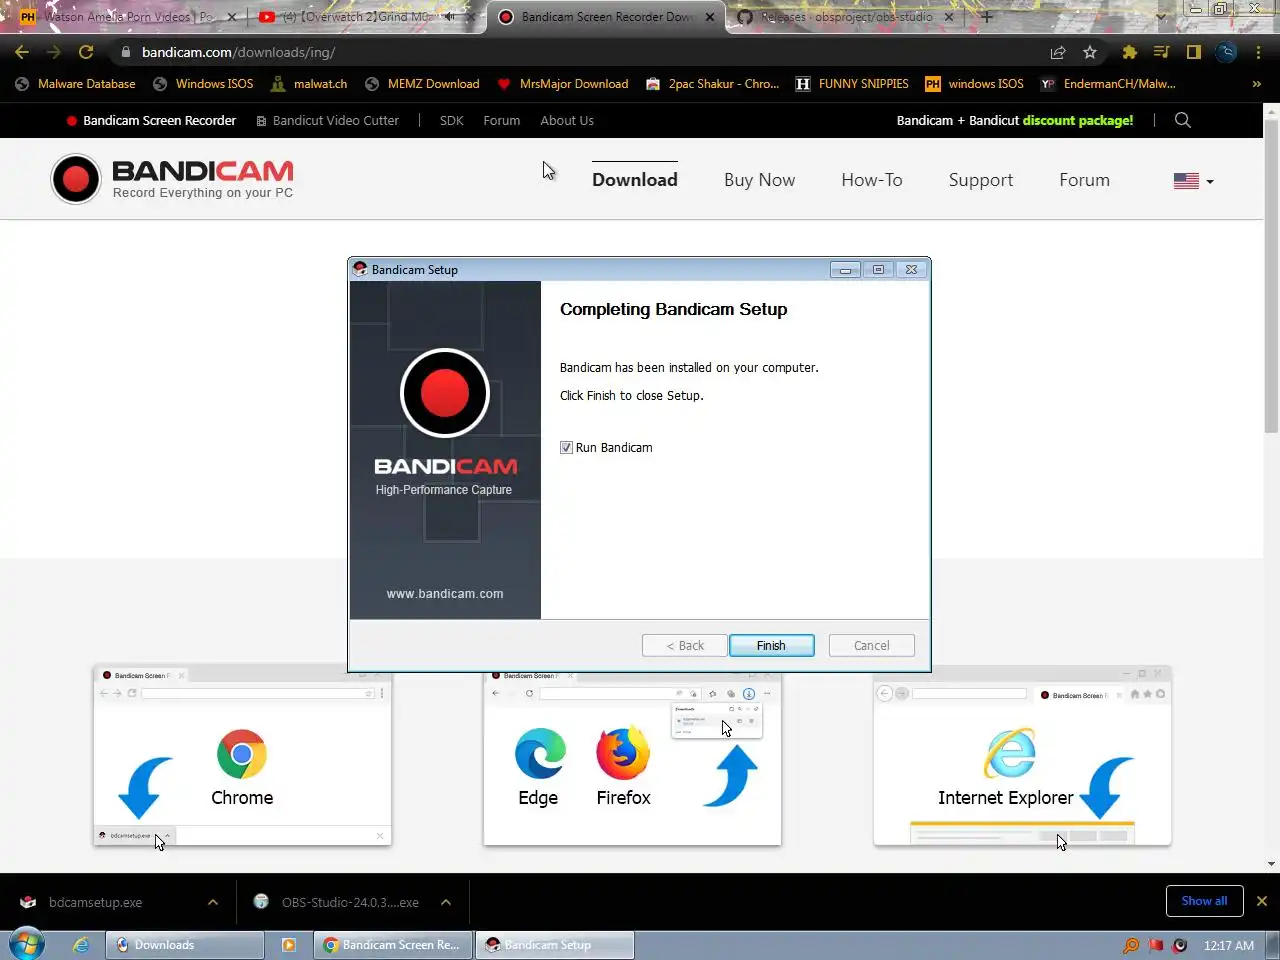
Task: Click the taskbar clock showing 12:17 AM
Action: 1229,945
